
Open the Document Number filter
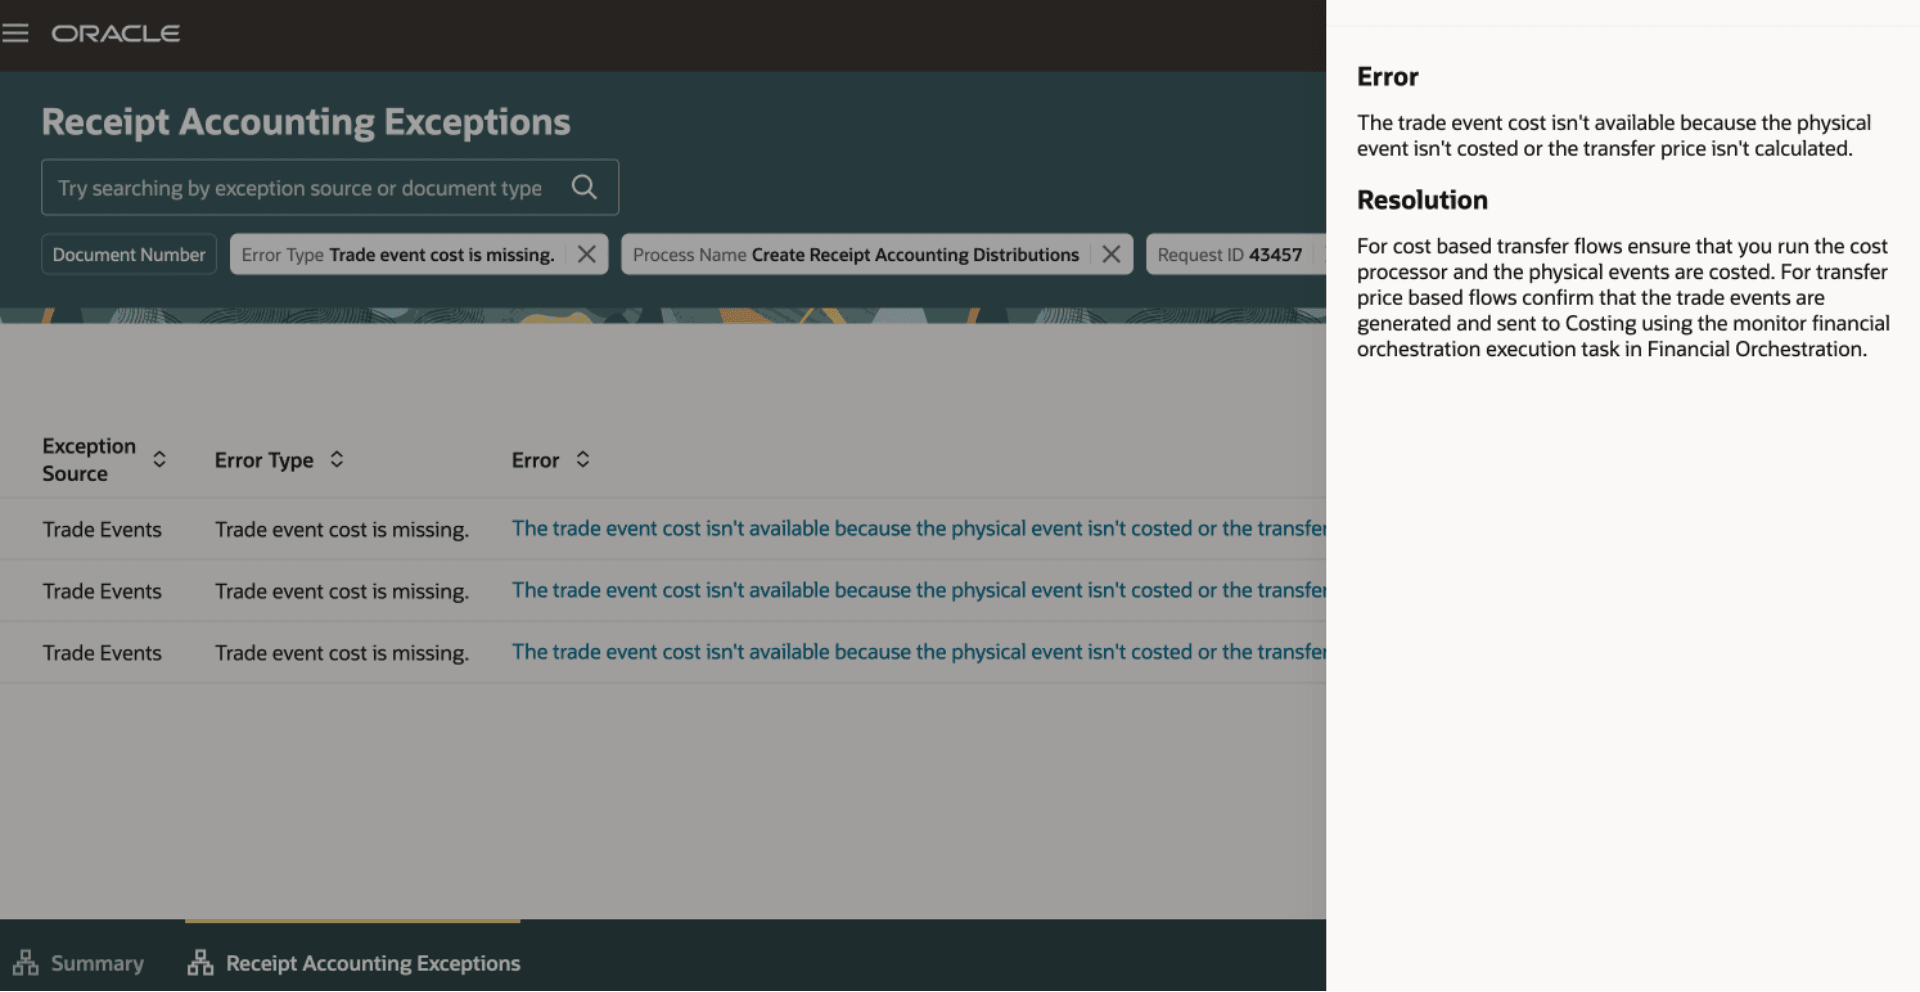(x=129, y=254)
